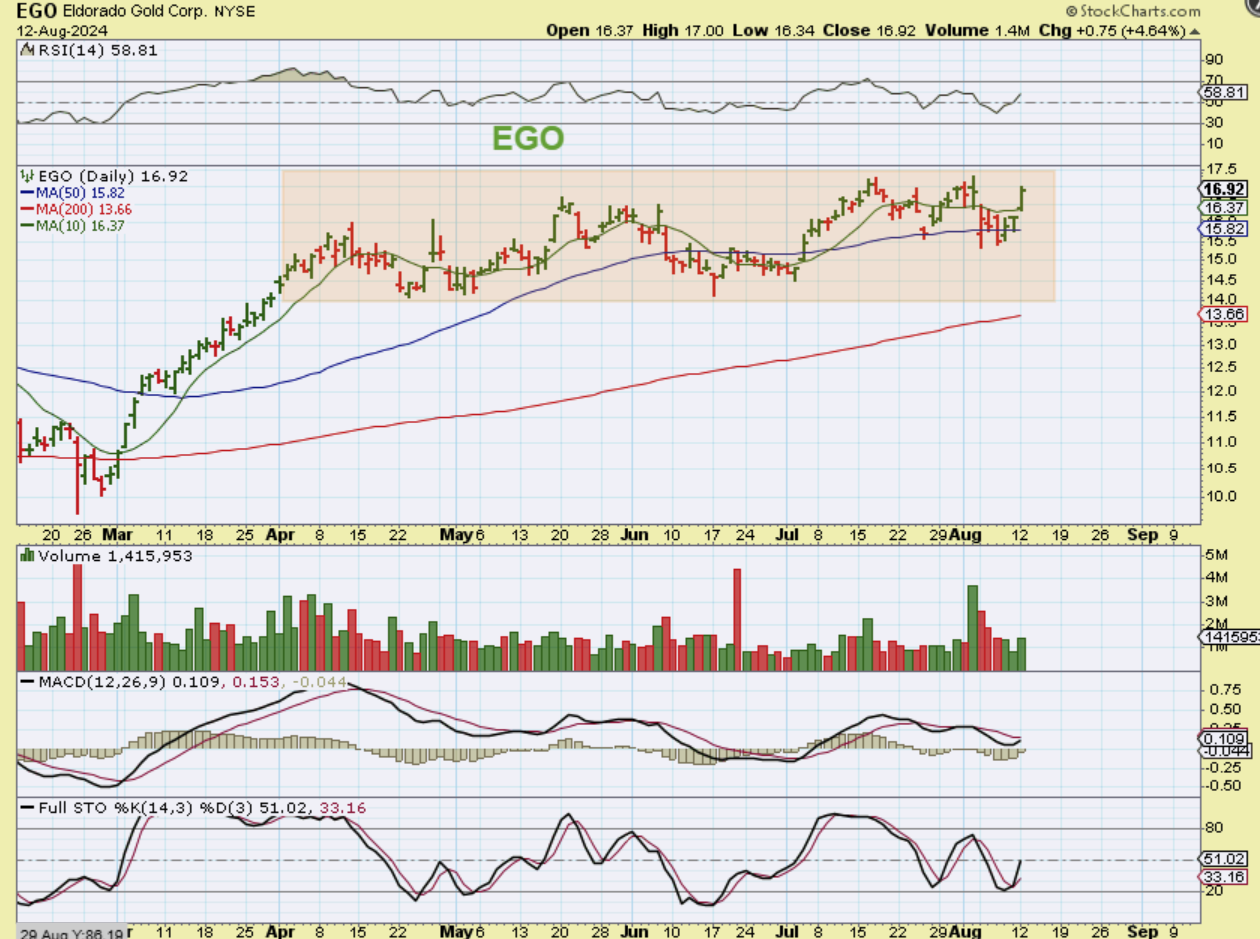This screenshot has height=939, width=1260.
Task: Select the MA(200) 13.66 legend entry
Action: click(76, 209)
